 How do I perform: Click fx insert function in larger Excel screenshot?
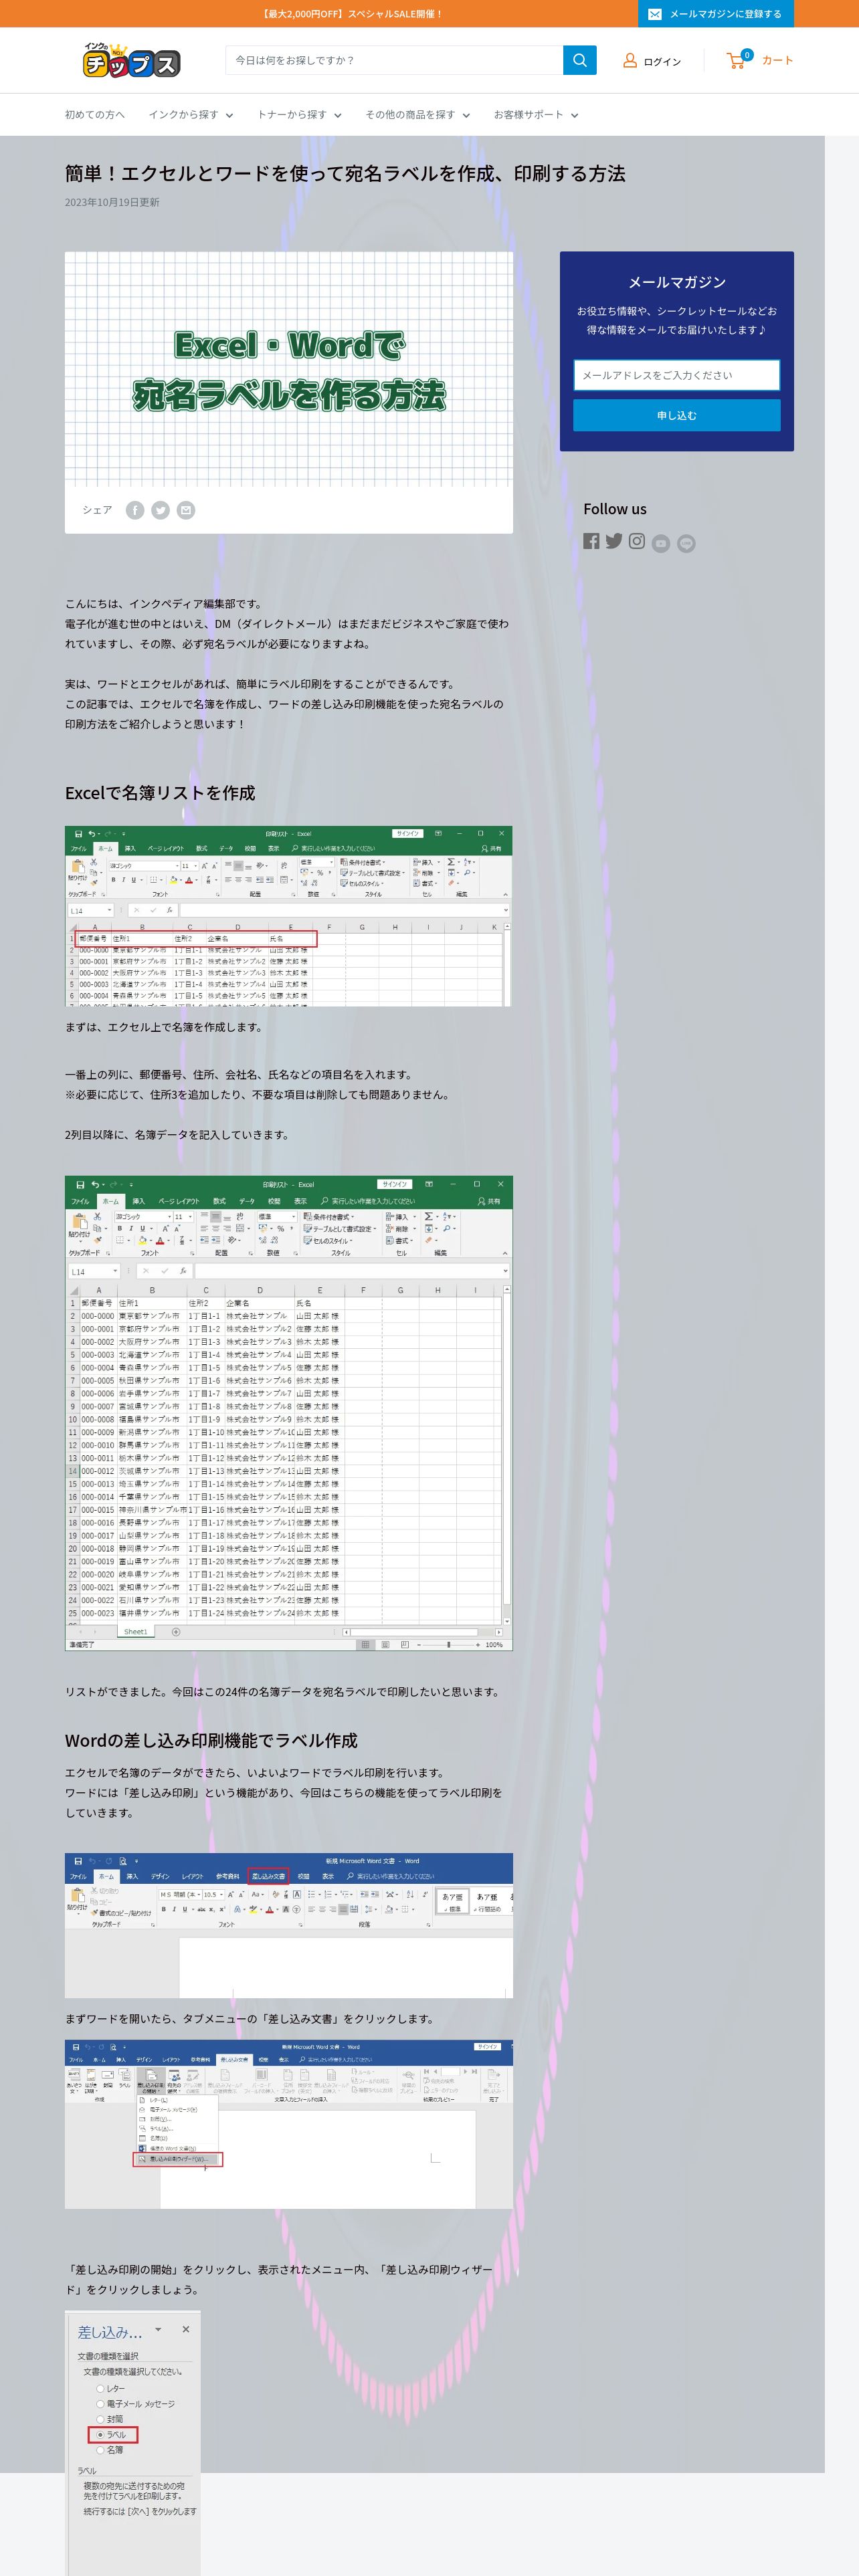183,1271
